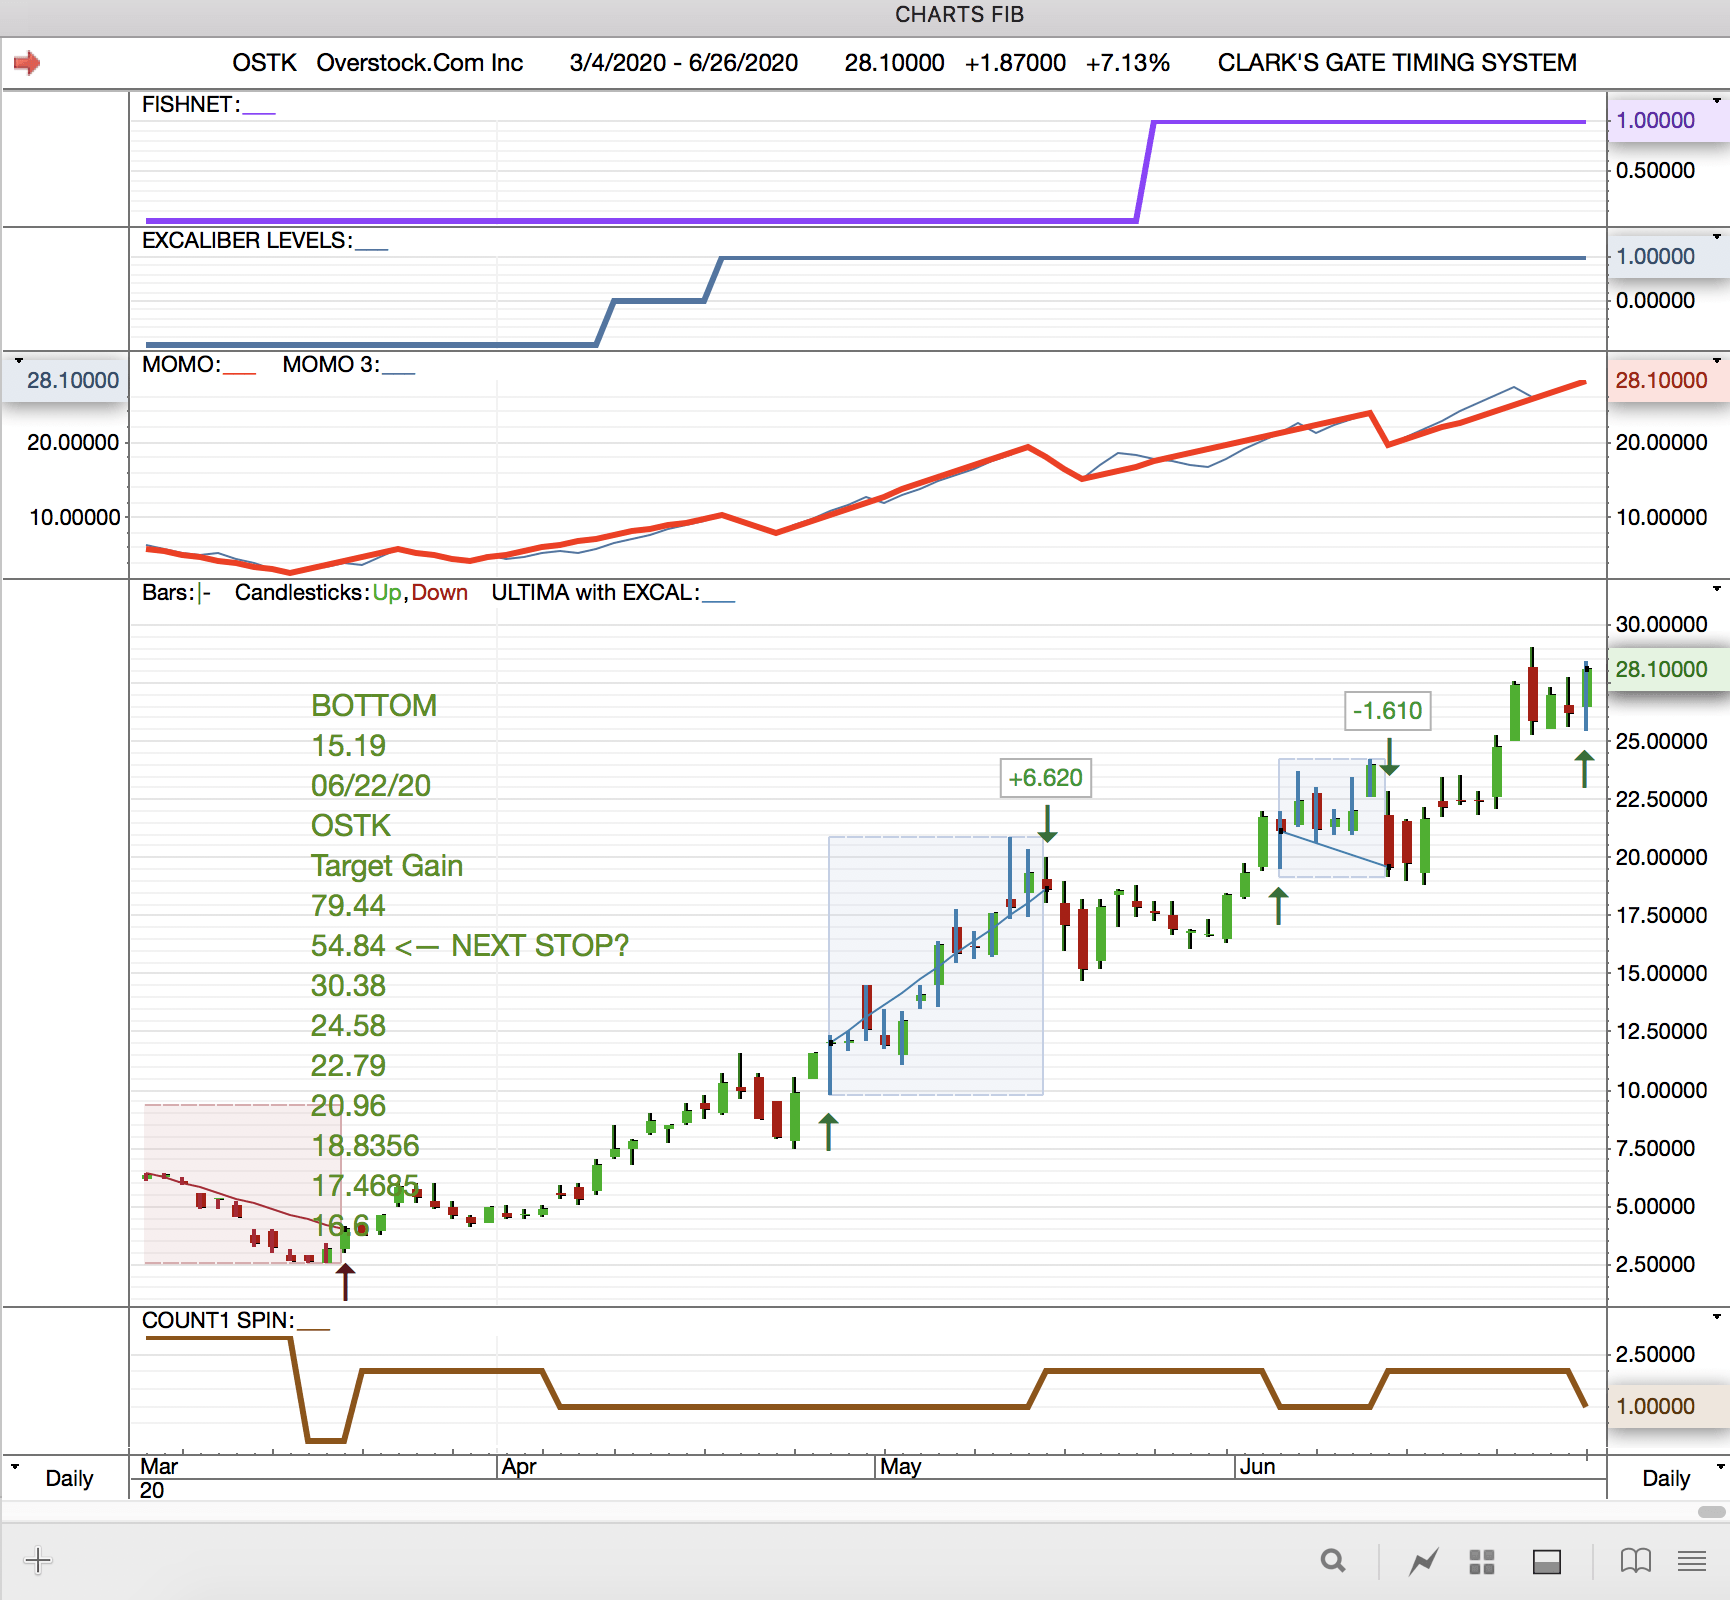The height and width of the screenshot is (1600, 1730).
Task: Click the green down arrow below +6.620 label
Action: click(x=1047, y=824)
